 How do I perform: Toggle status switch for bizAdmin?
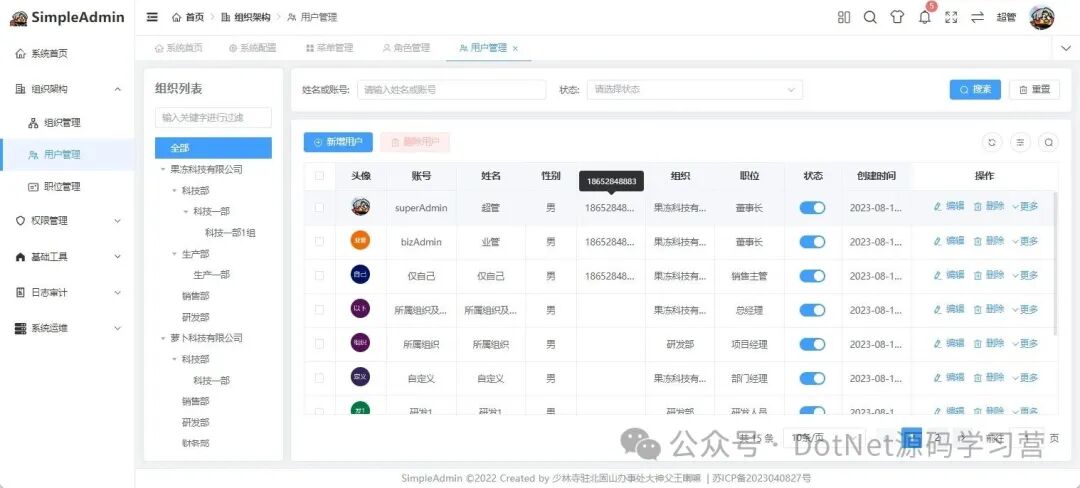[x=812, y=242]
